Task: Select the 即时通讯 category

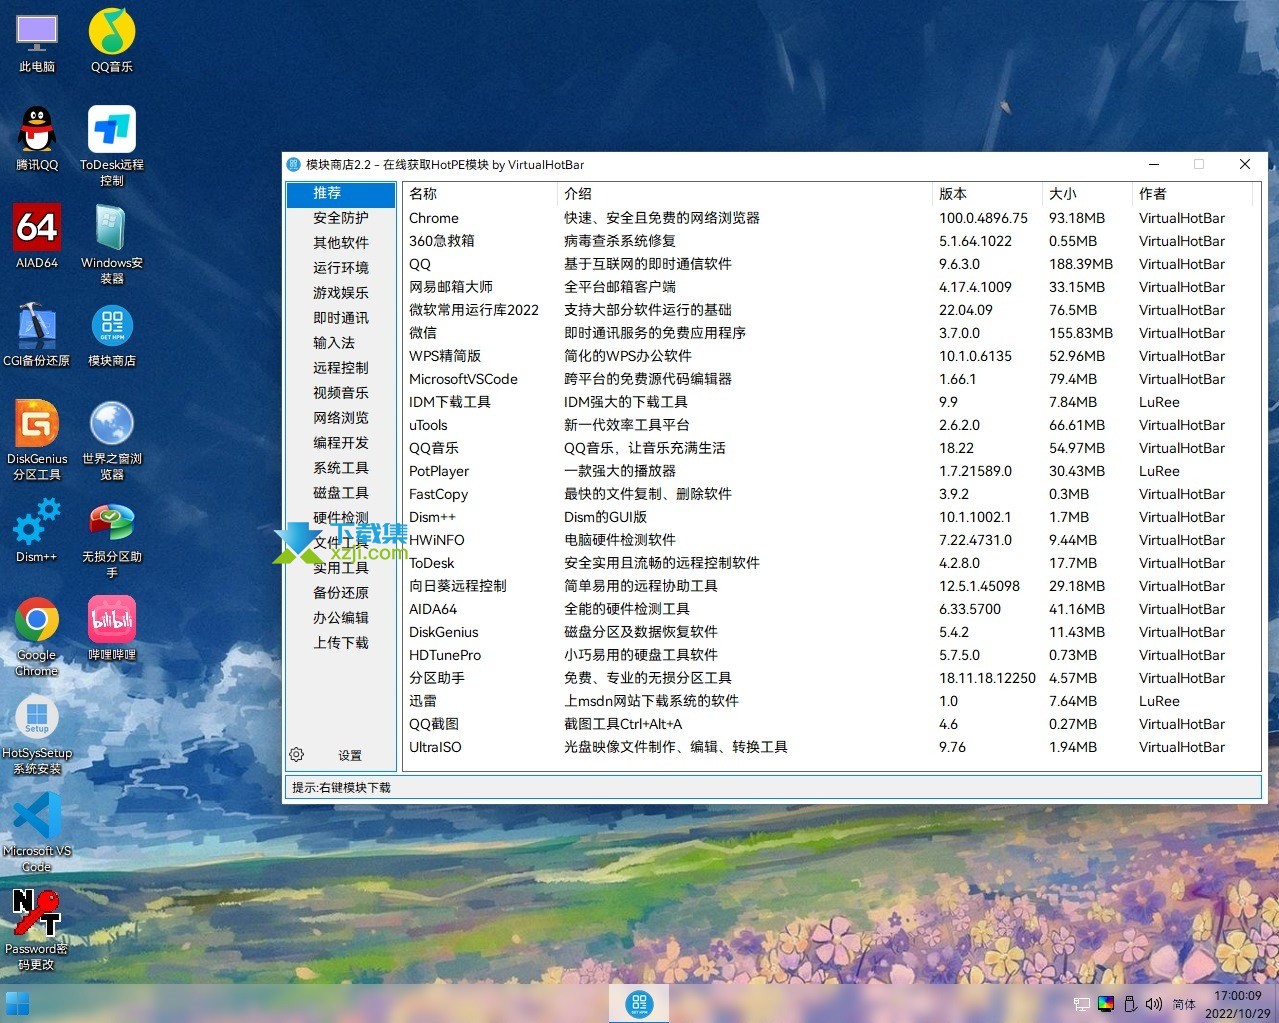Action: 341,318
